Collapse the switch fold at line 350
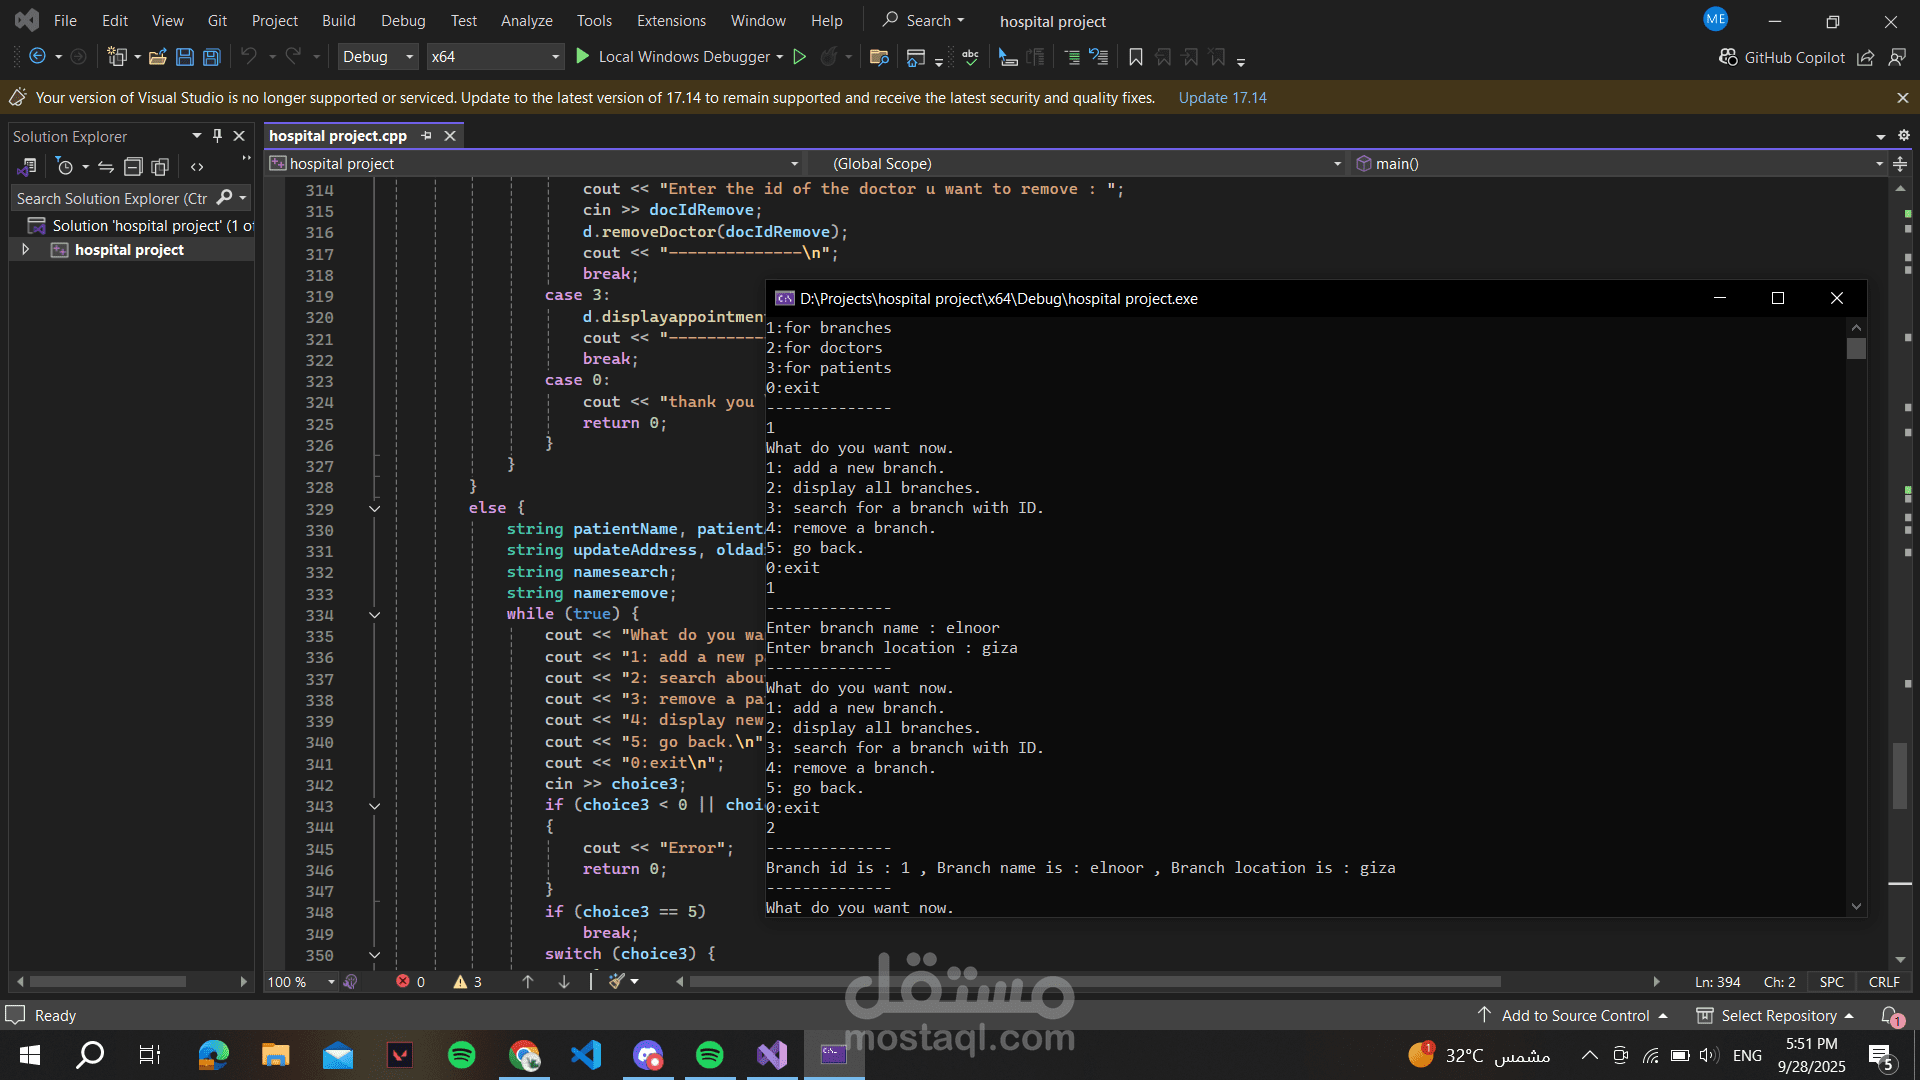 click(x=375, y=955)
